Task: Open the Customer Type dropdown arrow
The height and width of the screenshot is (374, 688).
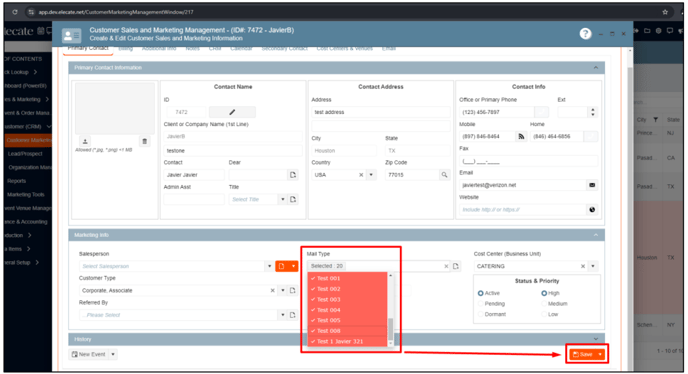Action: pos(283,290)
